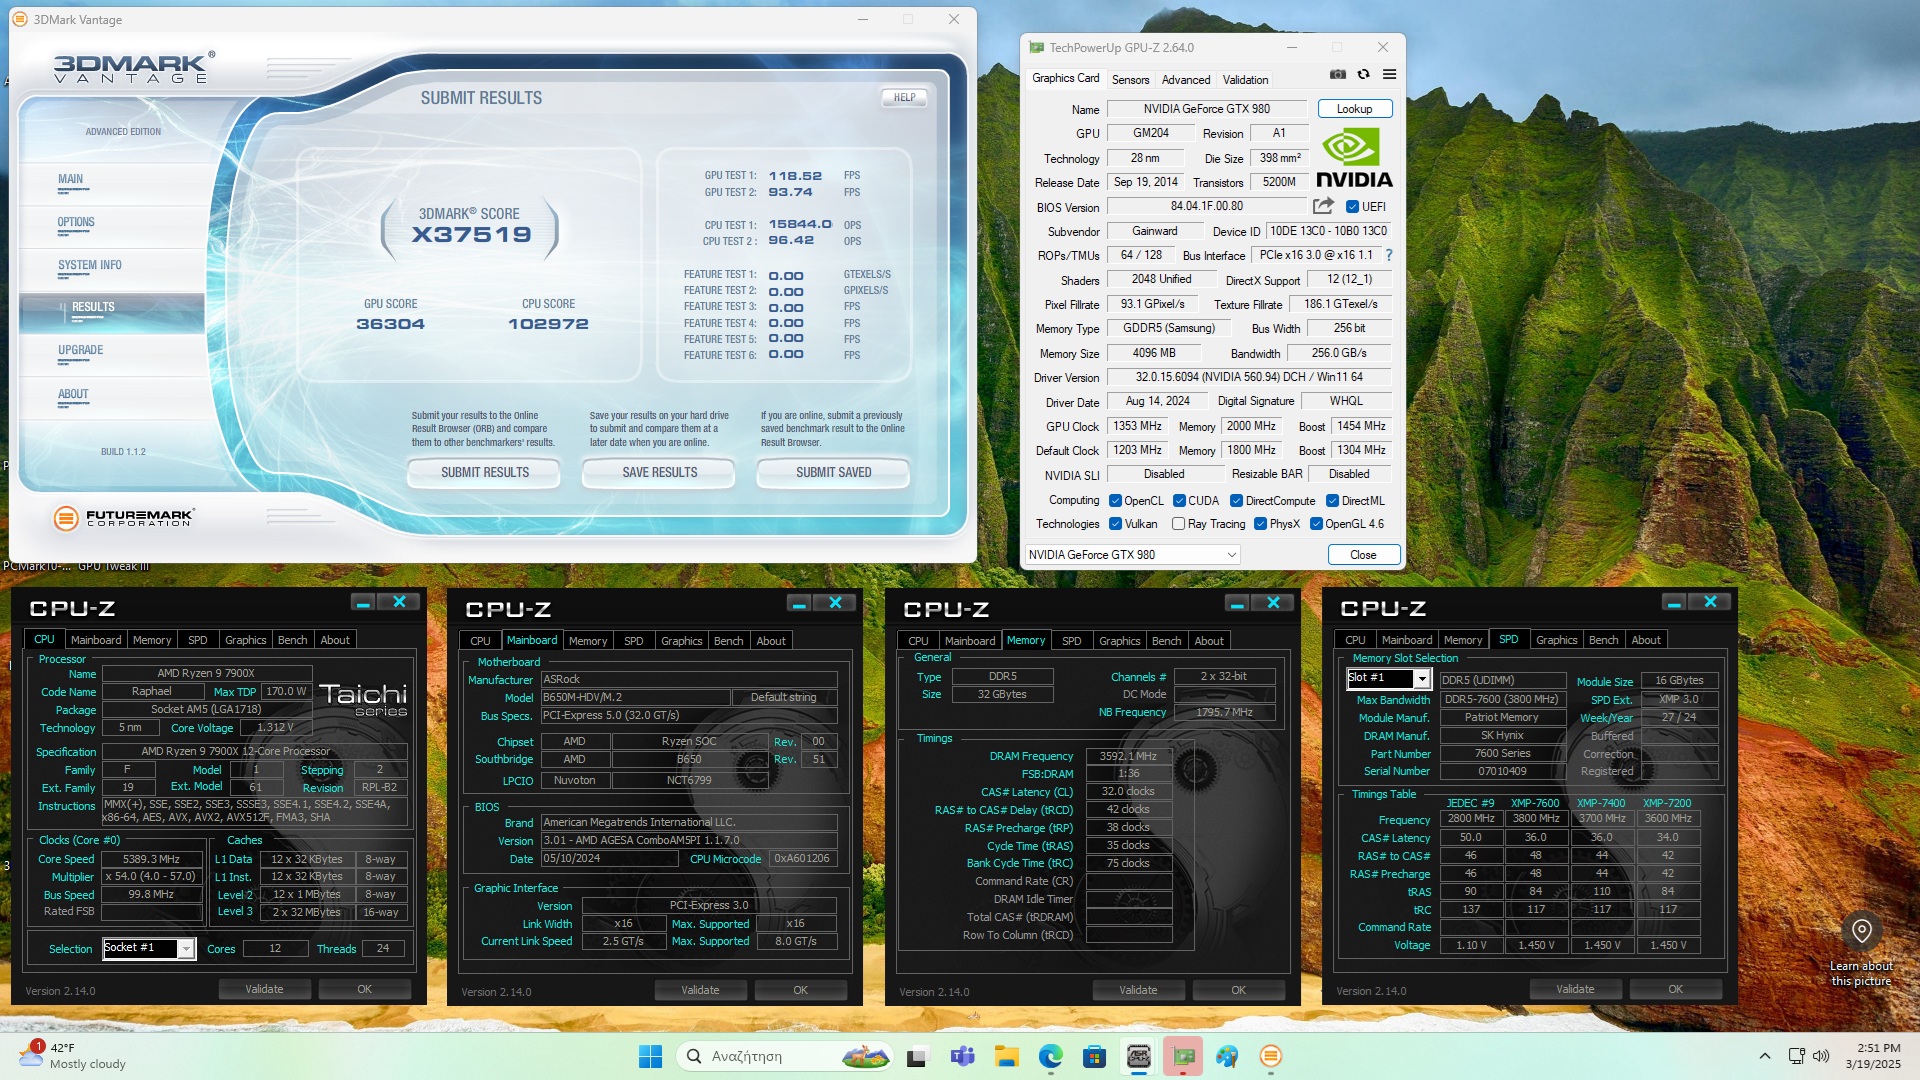Toggle the OpenGL 4.6 checkbox
The image size is (1920, 1080).
pyautogui.click(x=1316, y=524)
